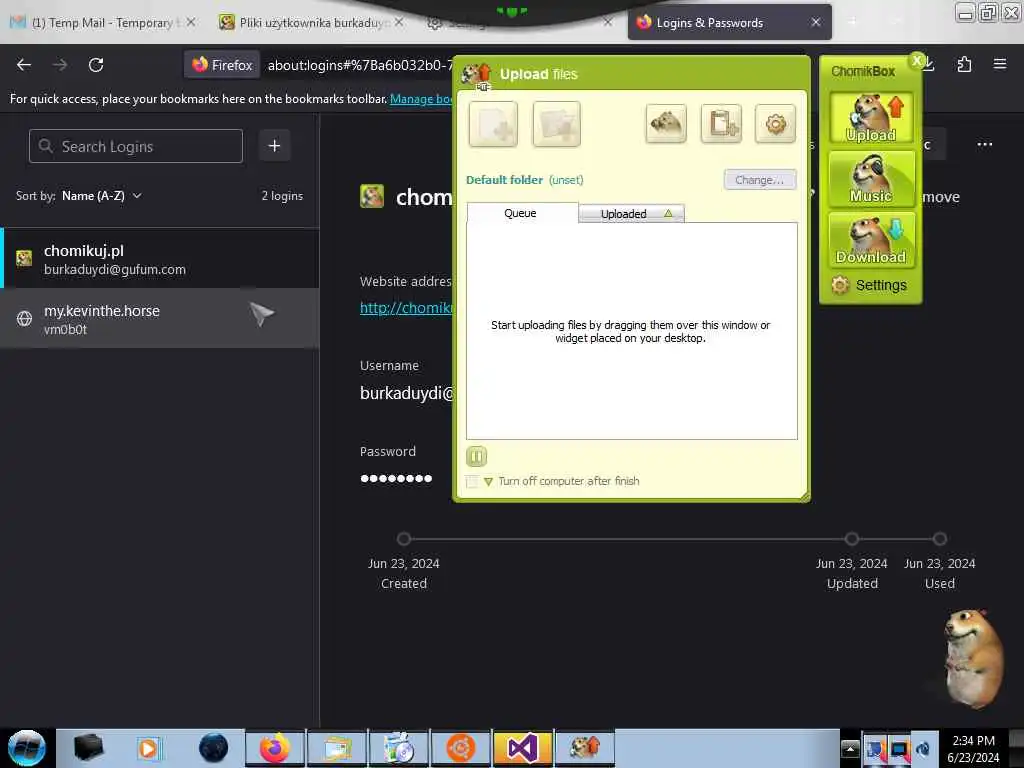
Task: Go back in Firefox
Action: pos(24,65)
